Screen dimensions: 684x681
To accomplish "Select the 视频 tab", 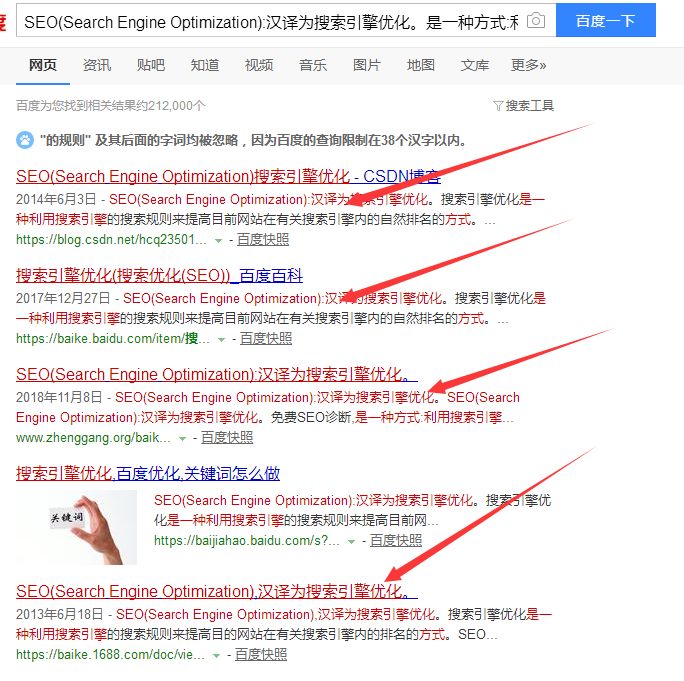I will (x=259, y=65).
